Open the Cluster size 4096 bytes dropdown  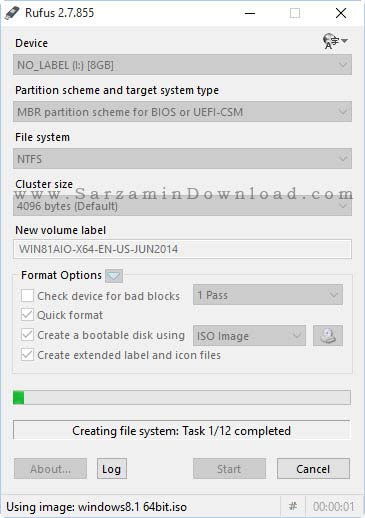(x=182, y=206)
